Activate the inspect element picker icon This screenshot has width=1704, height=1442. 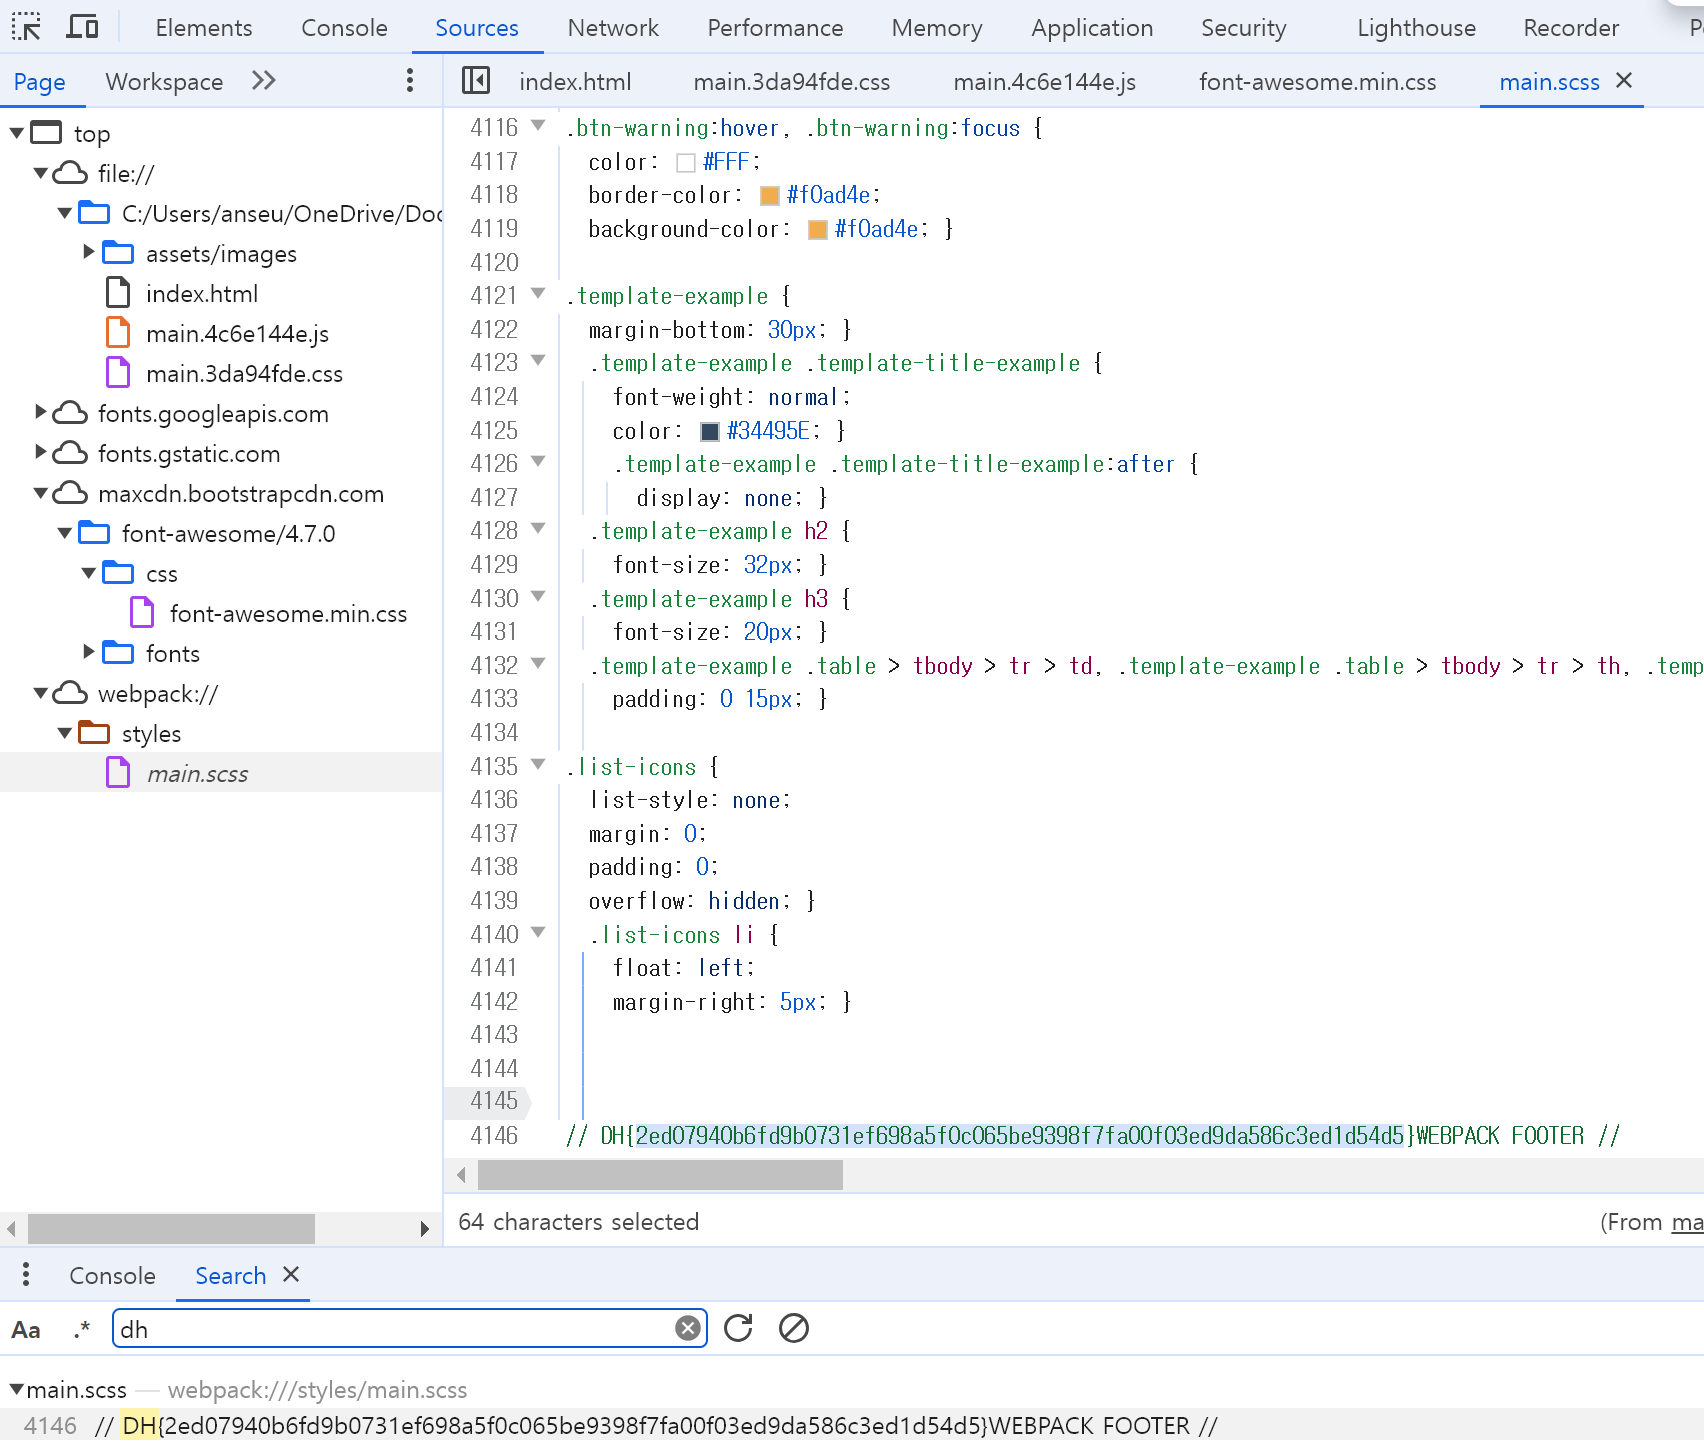[x=26, y=27]
